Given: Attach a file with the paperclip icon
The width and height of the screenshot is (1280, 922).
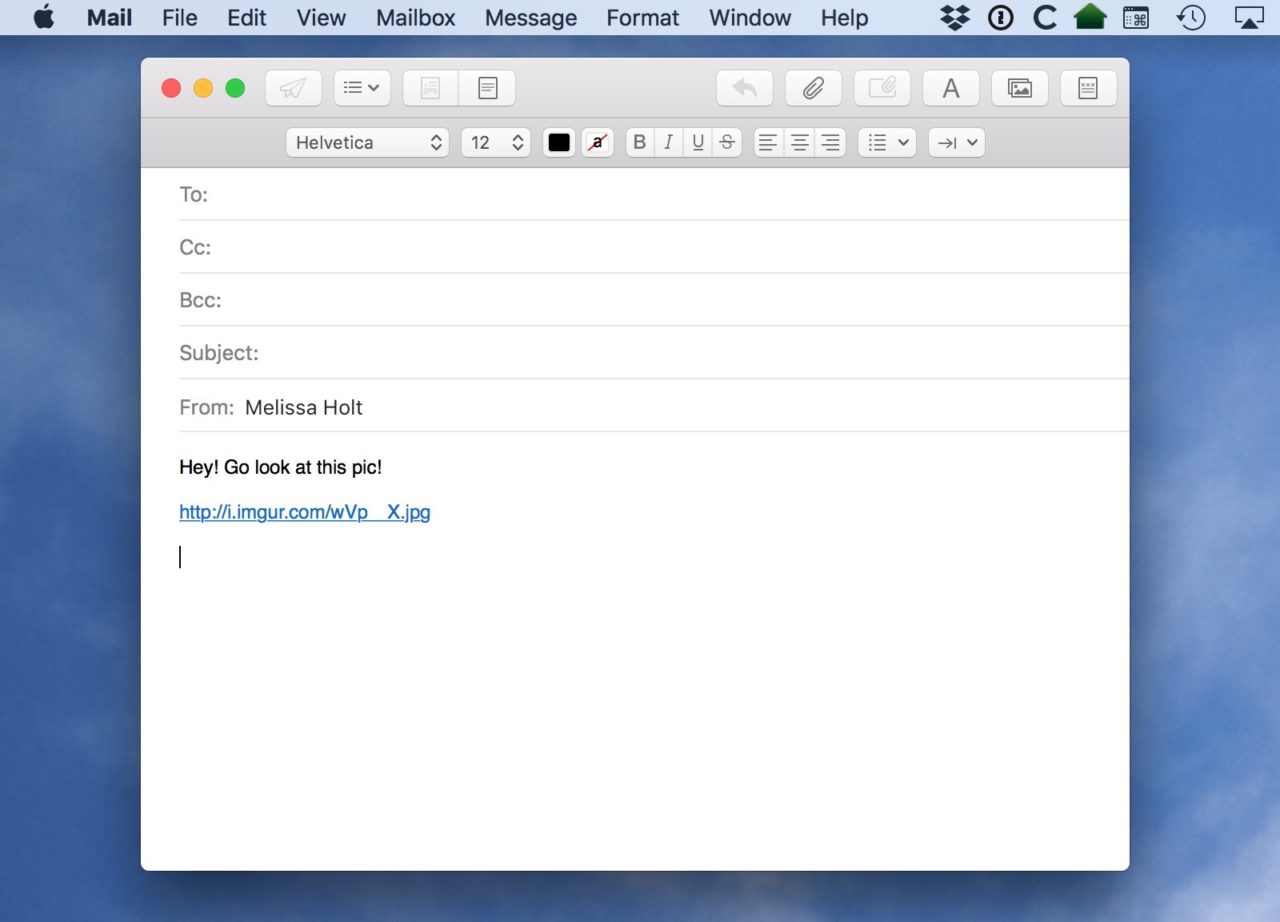Looking at the screenshot, I should click(x=813, y=88).
